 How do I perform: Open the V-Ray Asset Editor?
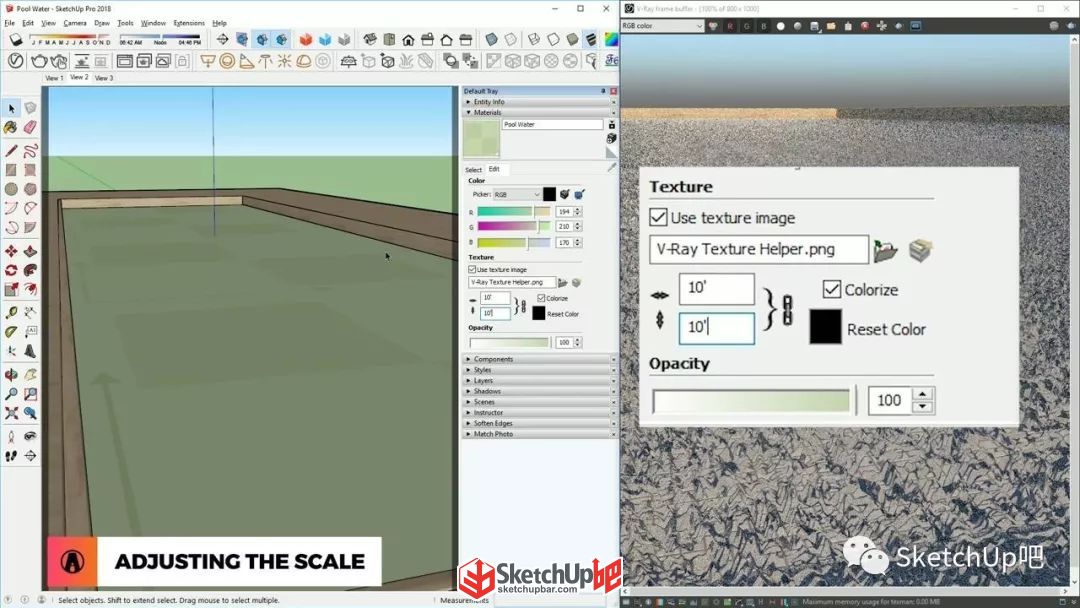pos(15,61)
